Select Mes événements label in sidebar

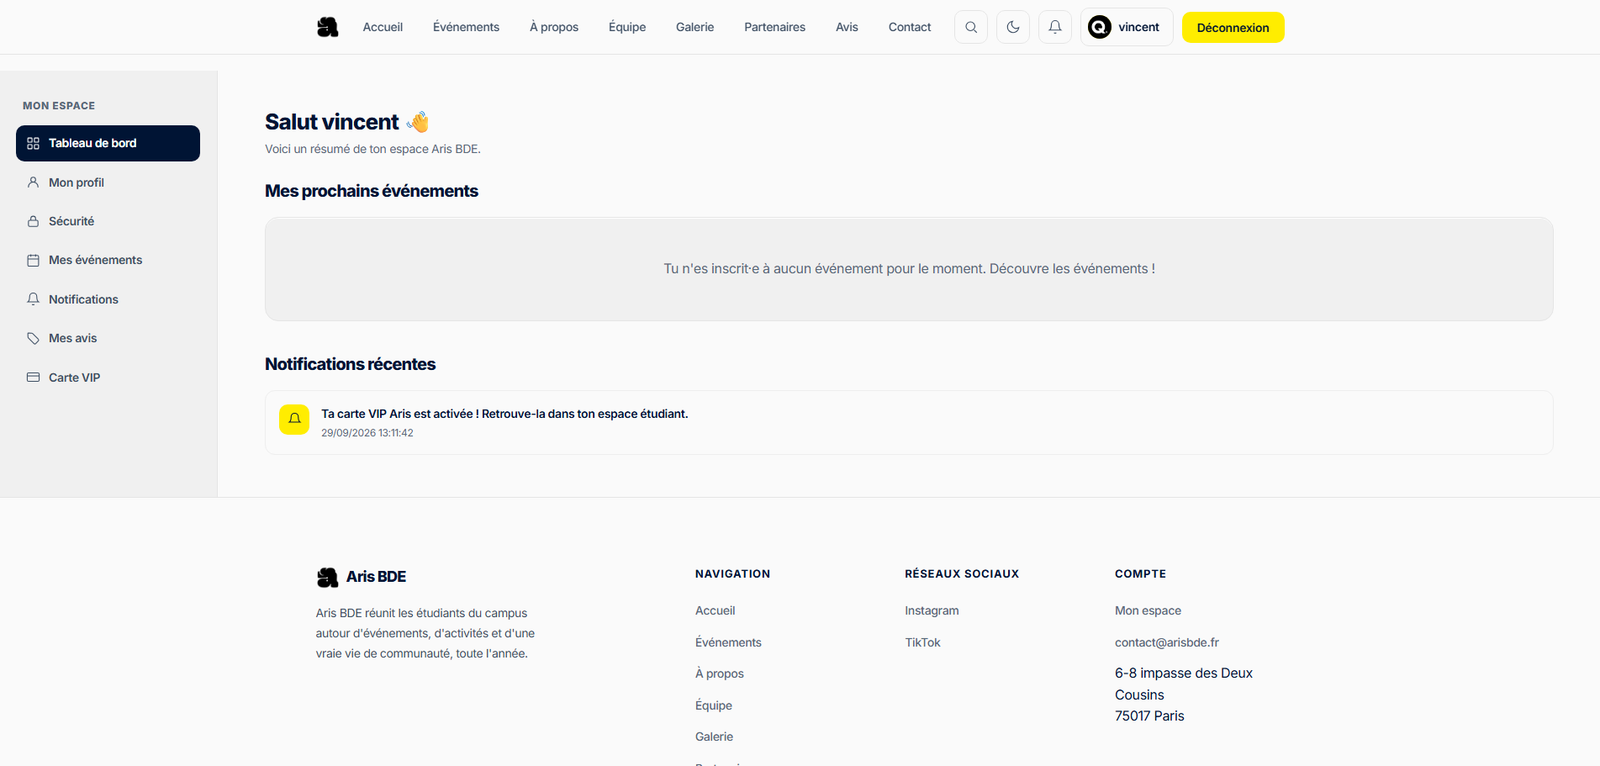pos(96,260)
